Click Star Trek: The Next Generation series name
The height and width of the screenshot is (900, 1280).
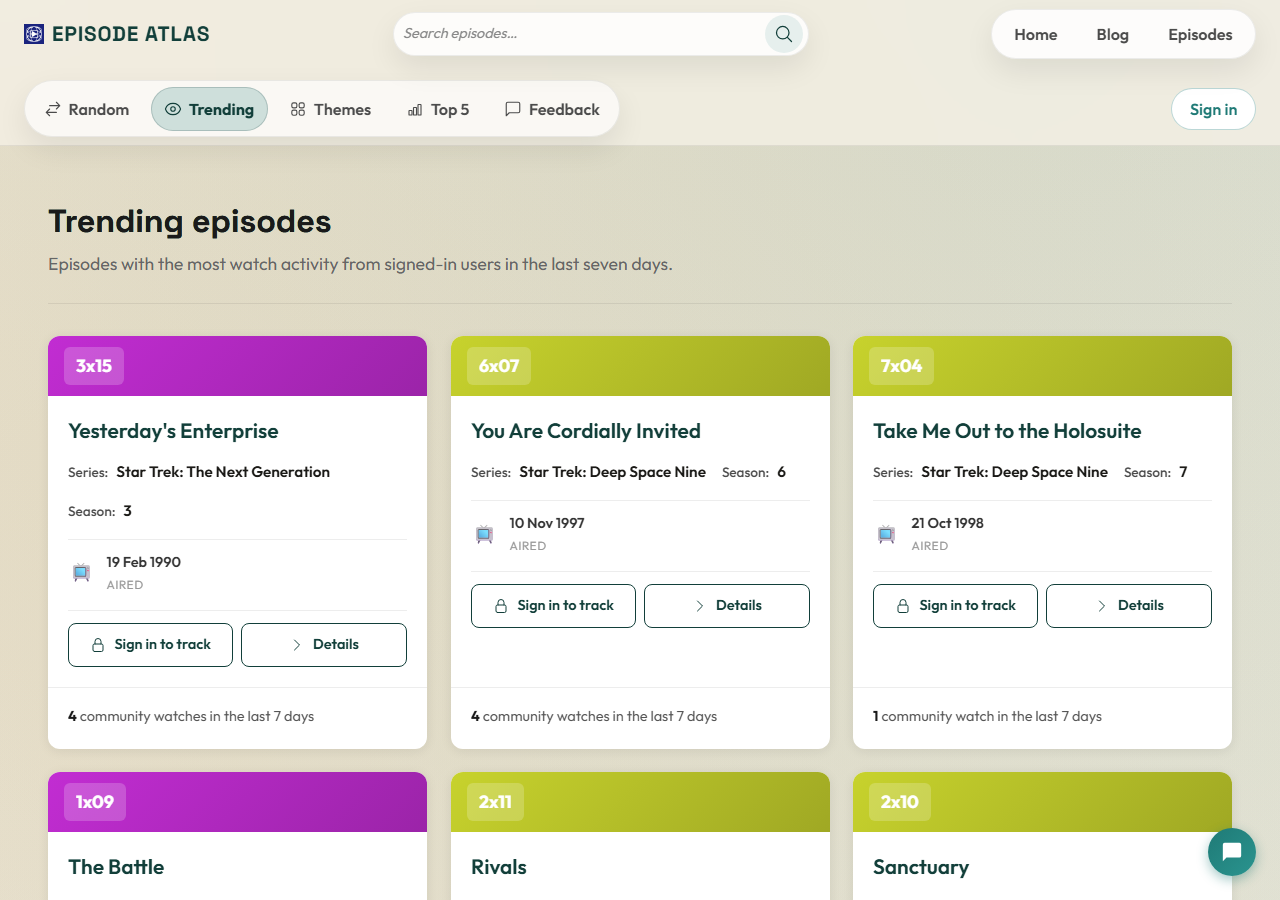[x=223, y=472]
